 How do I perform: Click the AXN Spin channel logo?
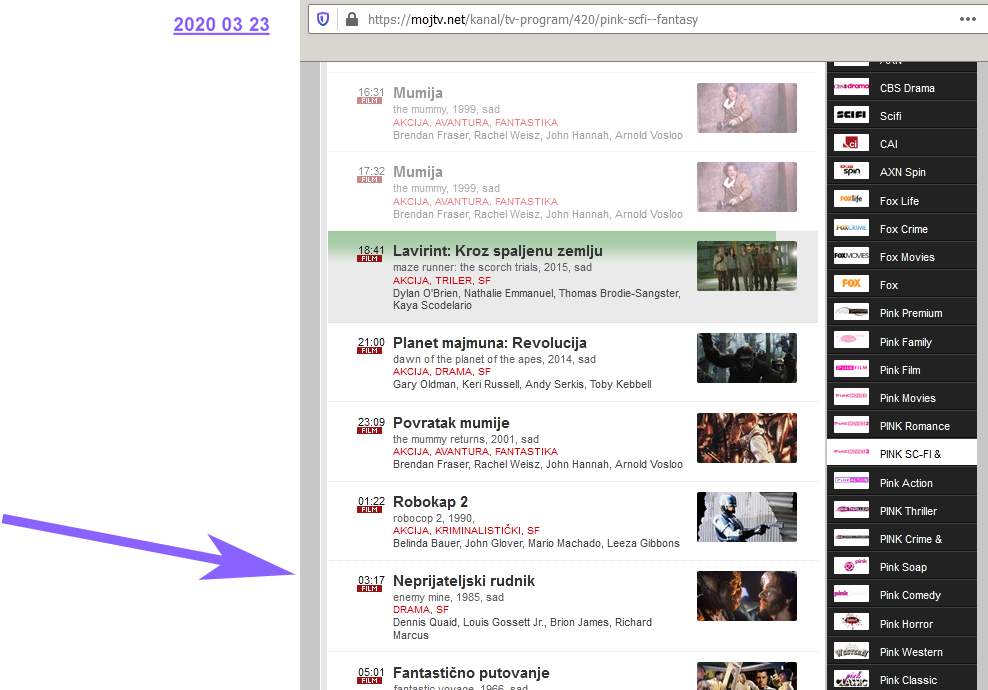[851, 171]
